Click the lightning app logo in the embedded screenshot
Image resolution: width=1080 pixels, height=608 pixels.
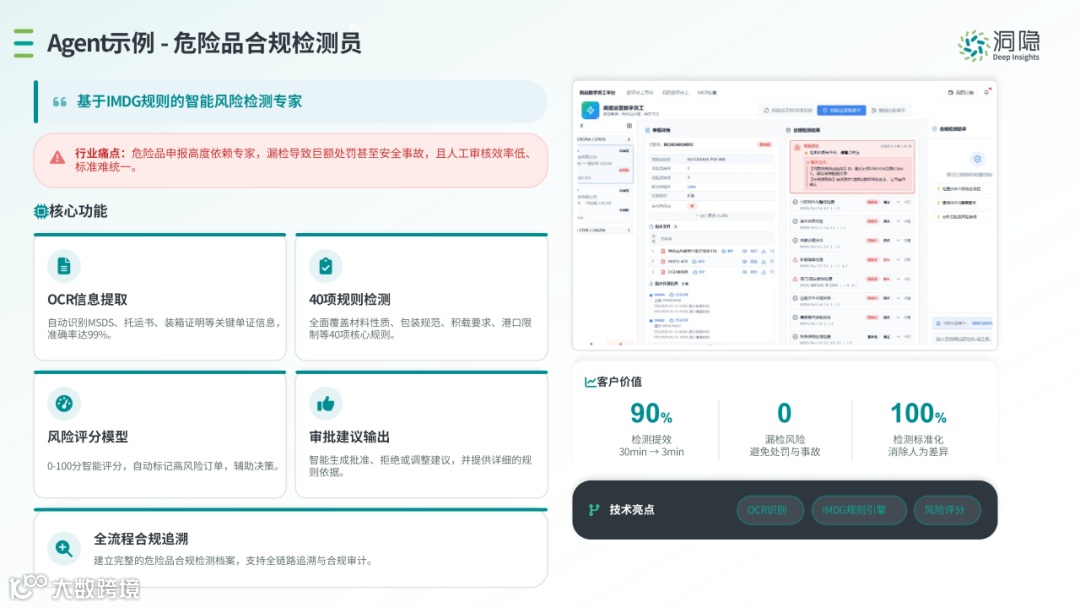(590, 110)
